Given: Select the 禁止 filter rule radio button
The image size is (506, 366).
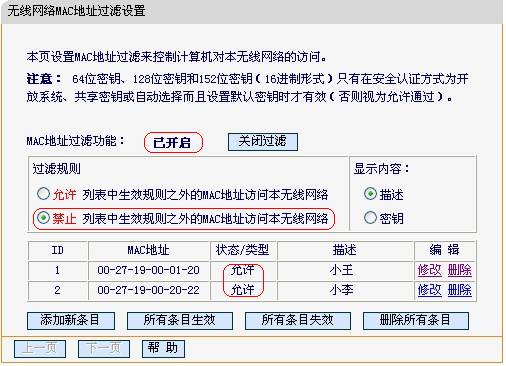Looking at the screenshot, I should point(43,218).
